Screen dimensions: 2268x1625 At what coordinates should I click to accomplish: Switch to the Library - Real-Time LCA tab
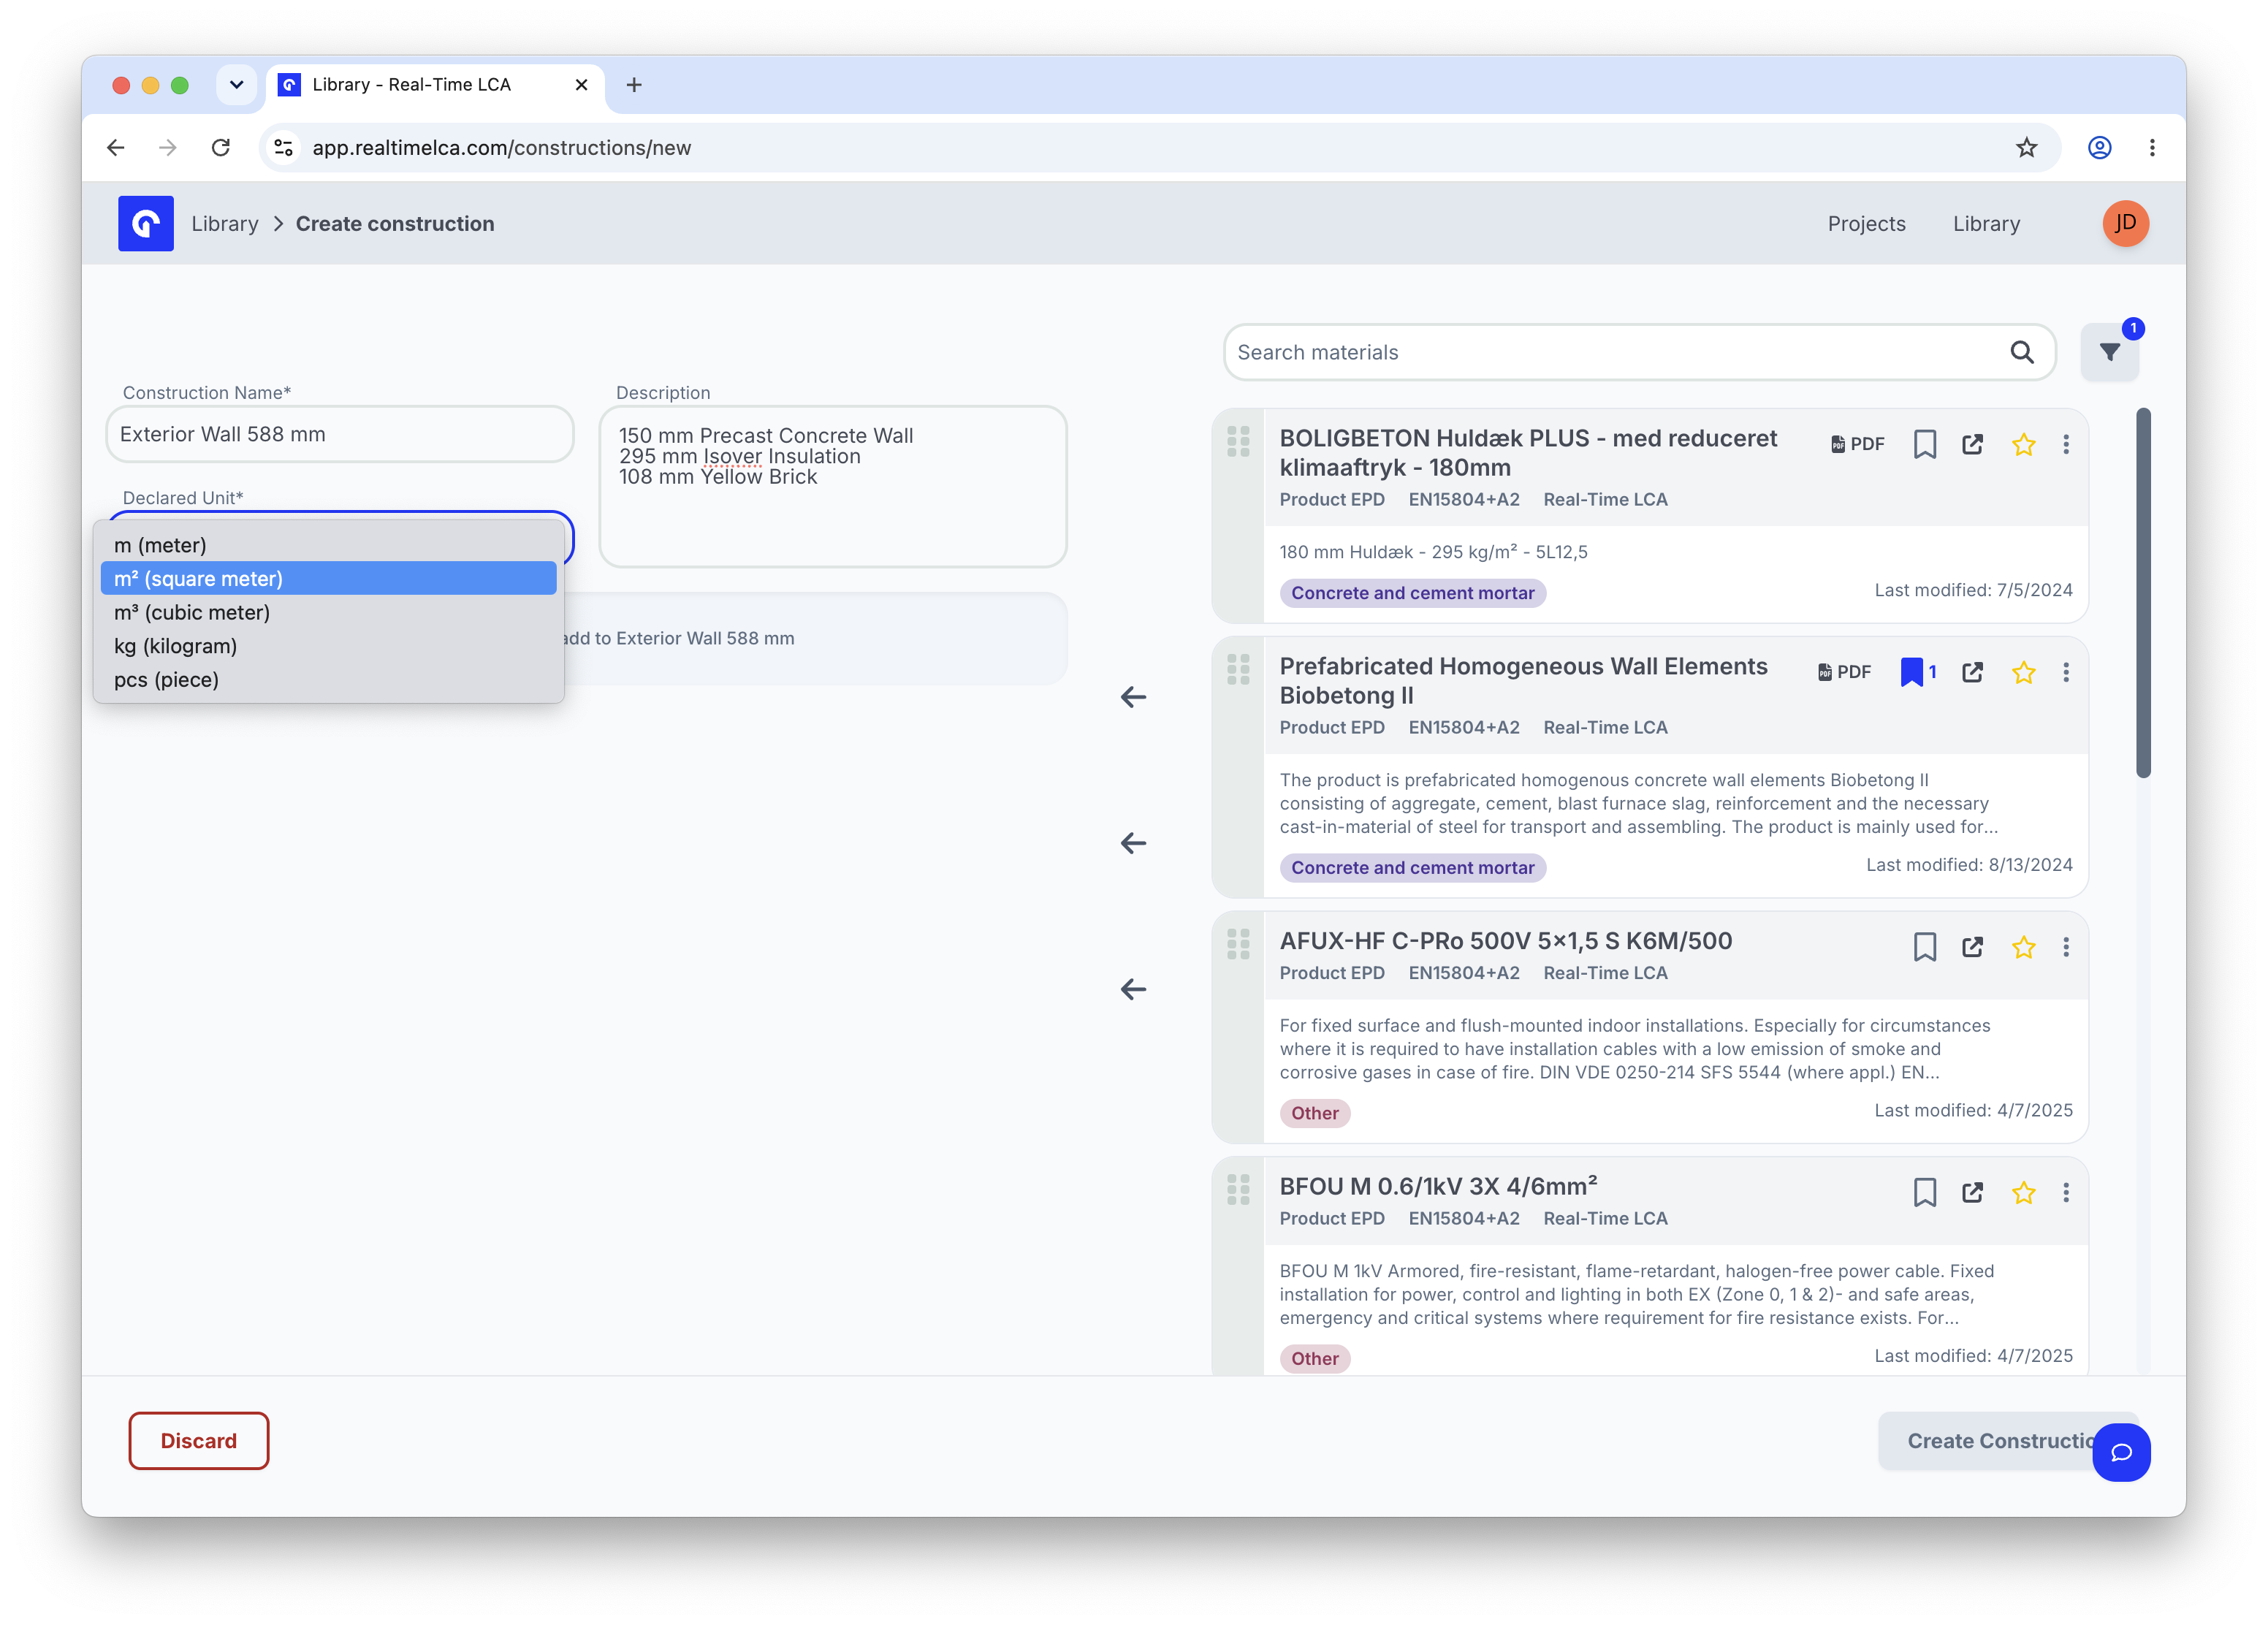coord(434,85)
